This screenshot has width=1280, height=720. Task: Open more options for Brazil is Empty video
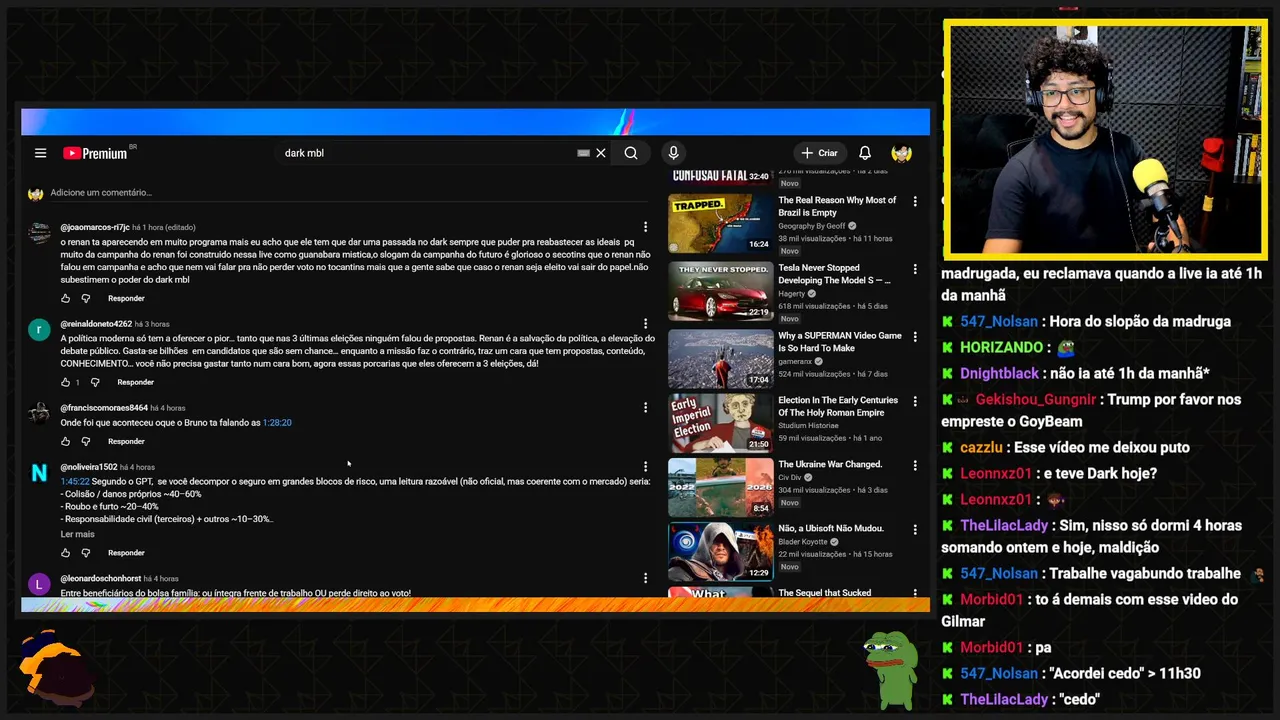(915, 201)
